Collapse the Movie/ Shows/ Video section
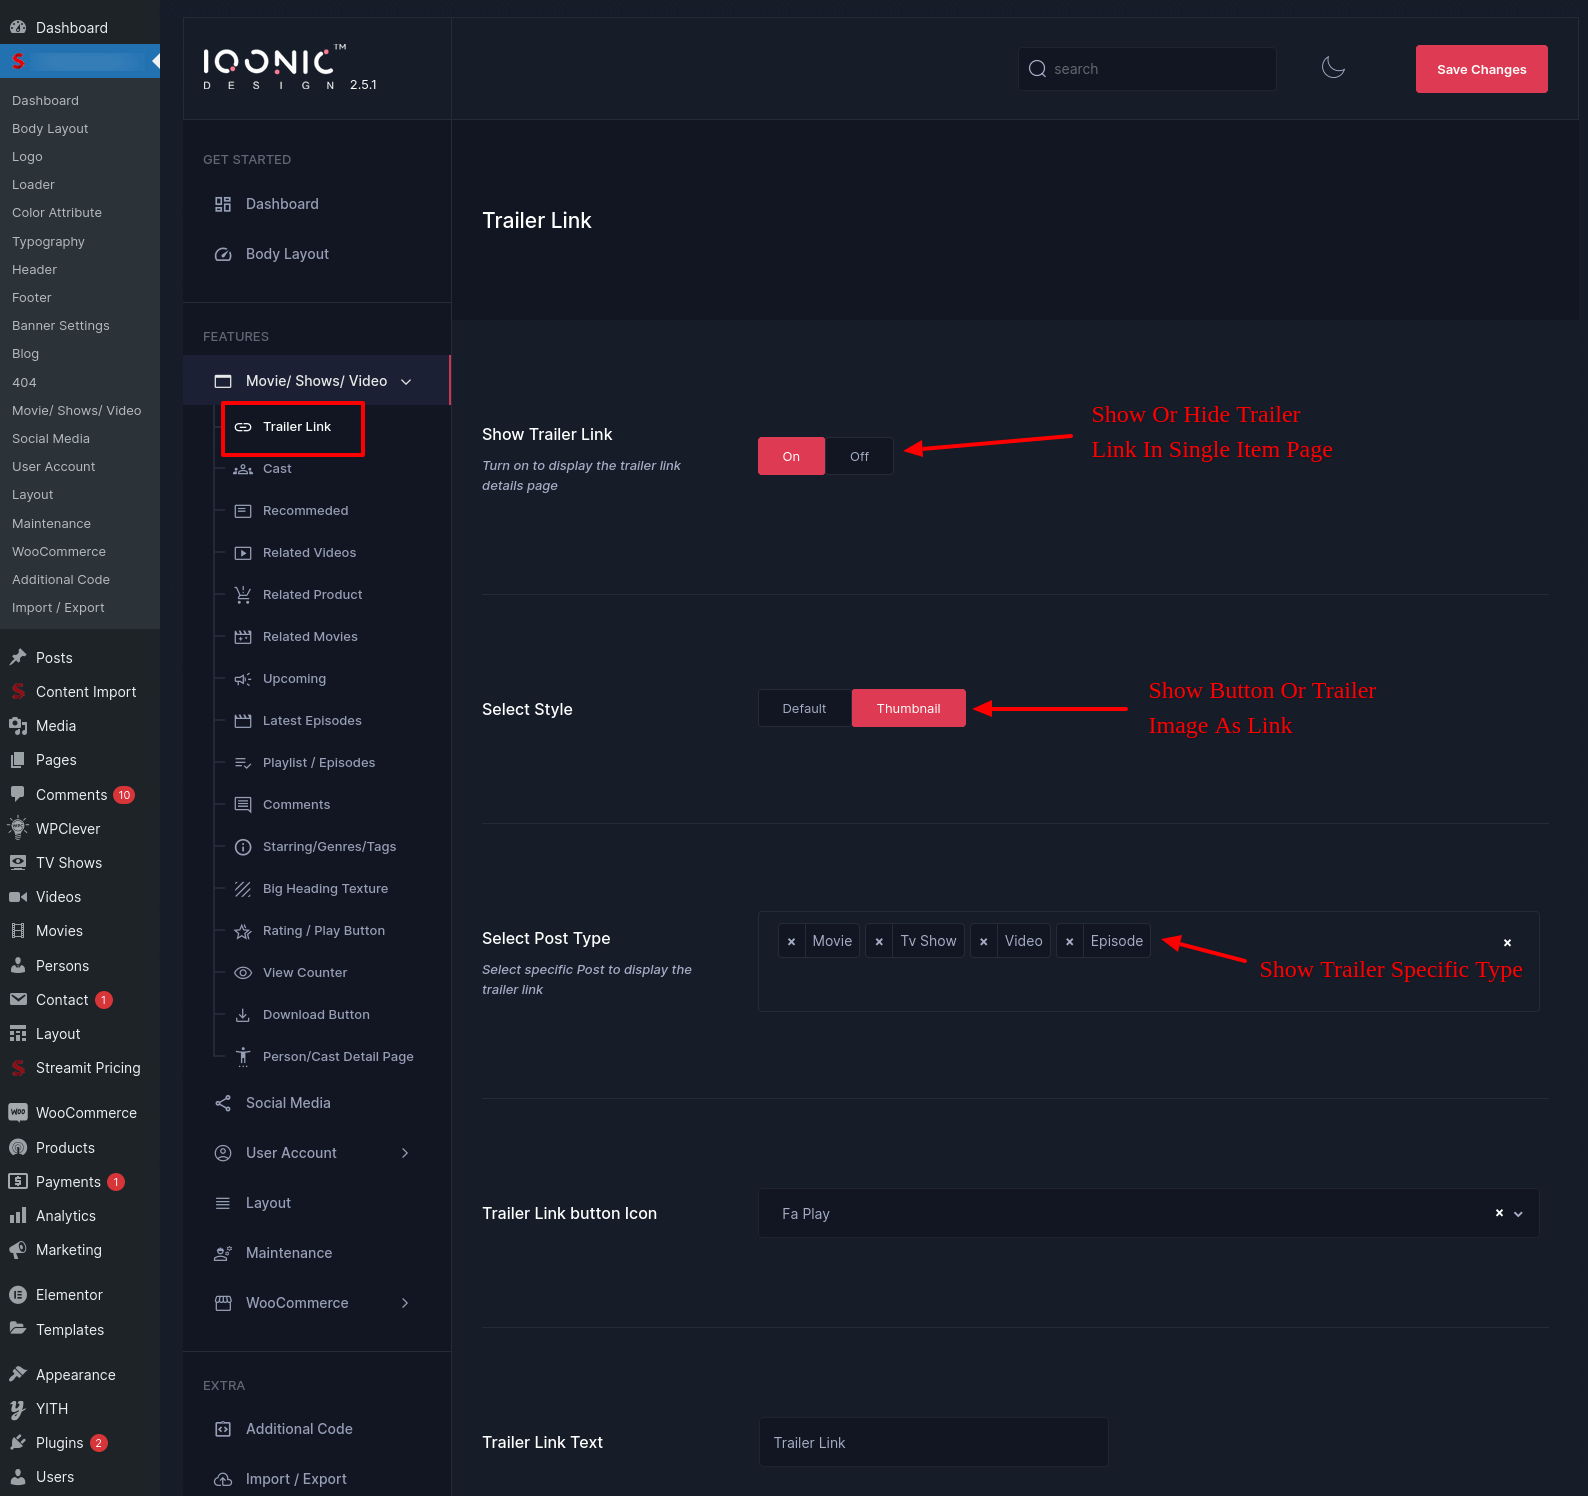Screen dimensions: 1588x1496 (406, 381)
